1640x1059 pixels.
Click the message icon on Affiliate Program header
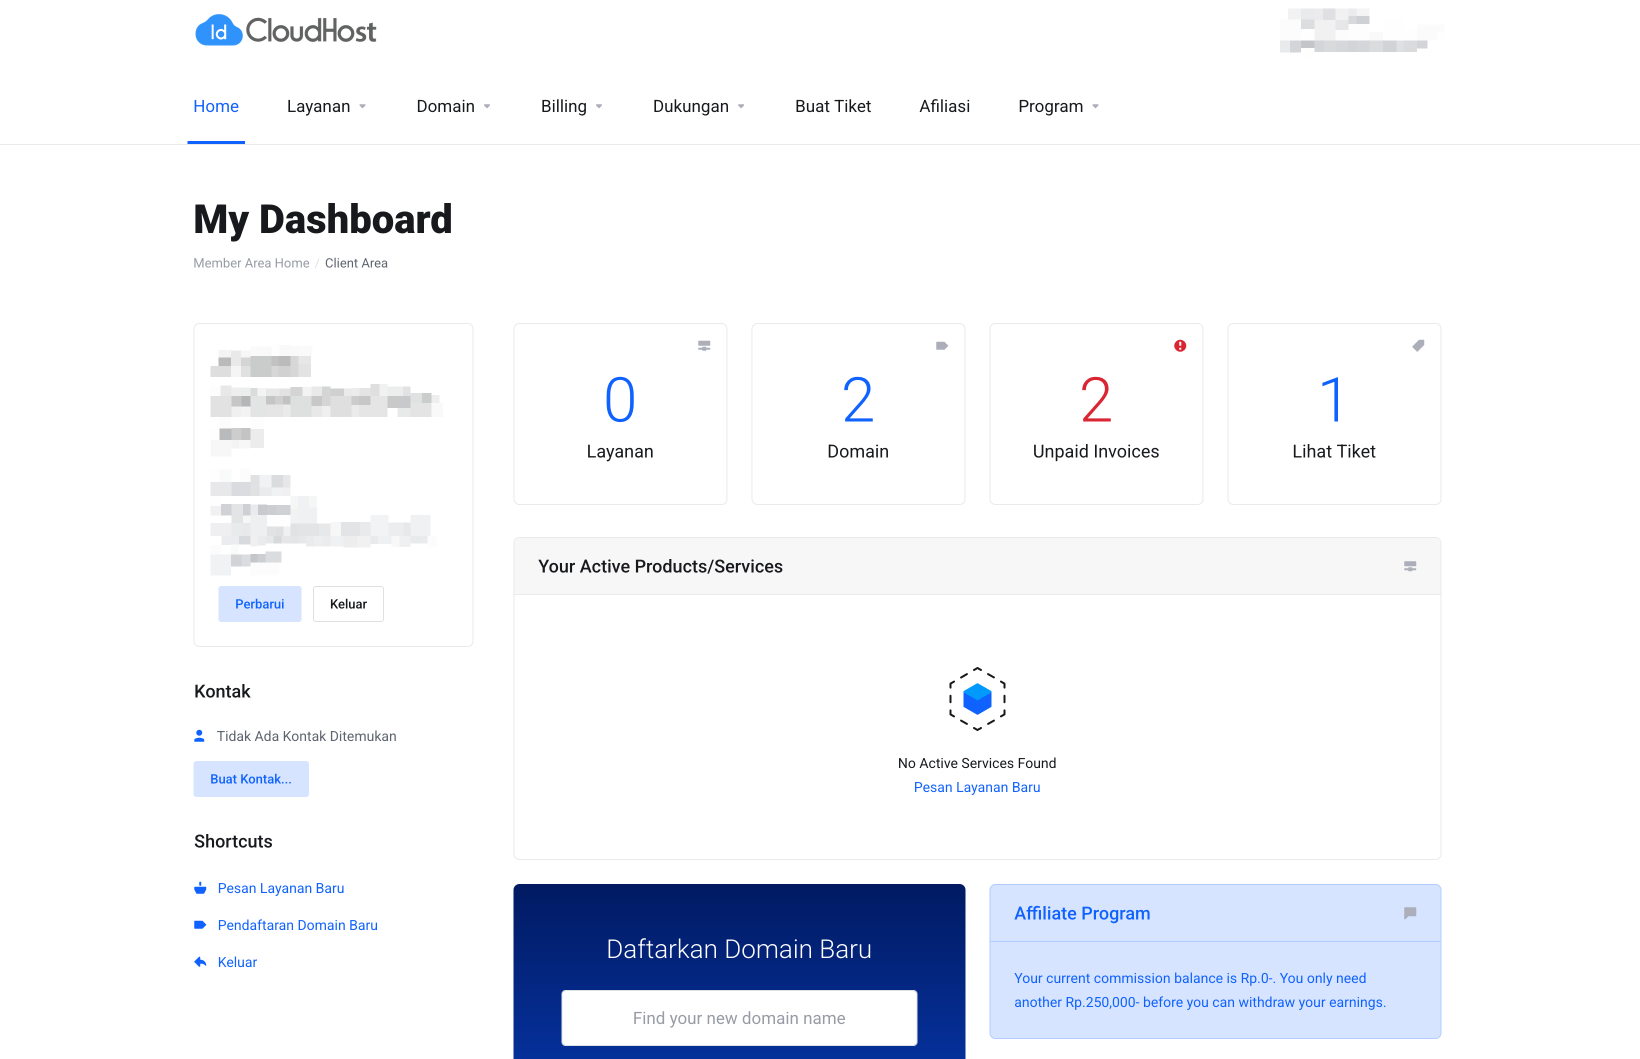tap(1410, 912)
